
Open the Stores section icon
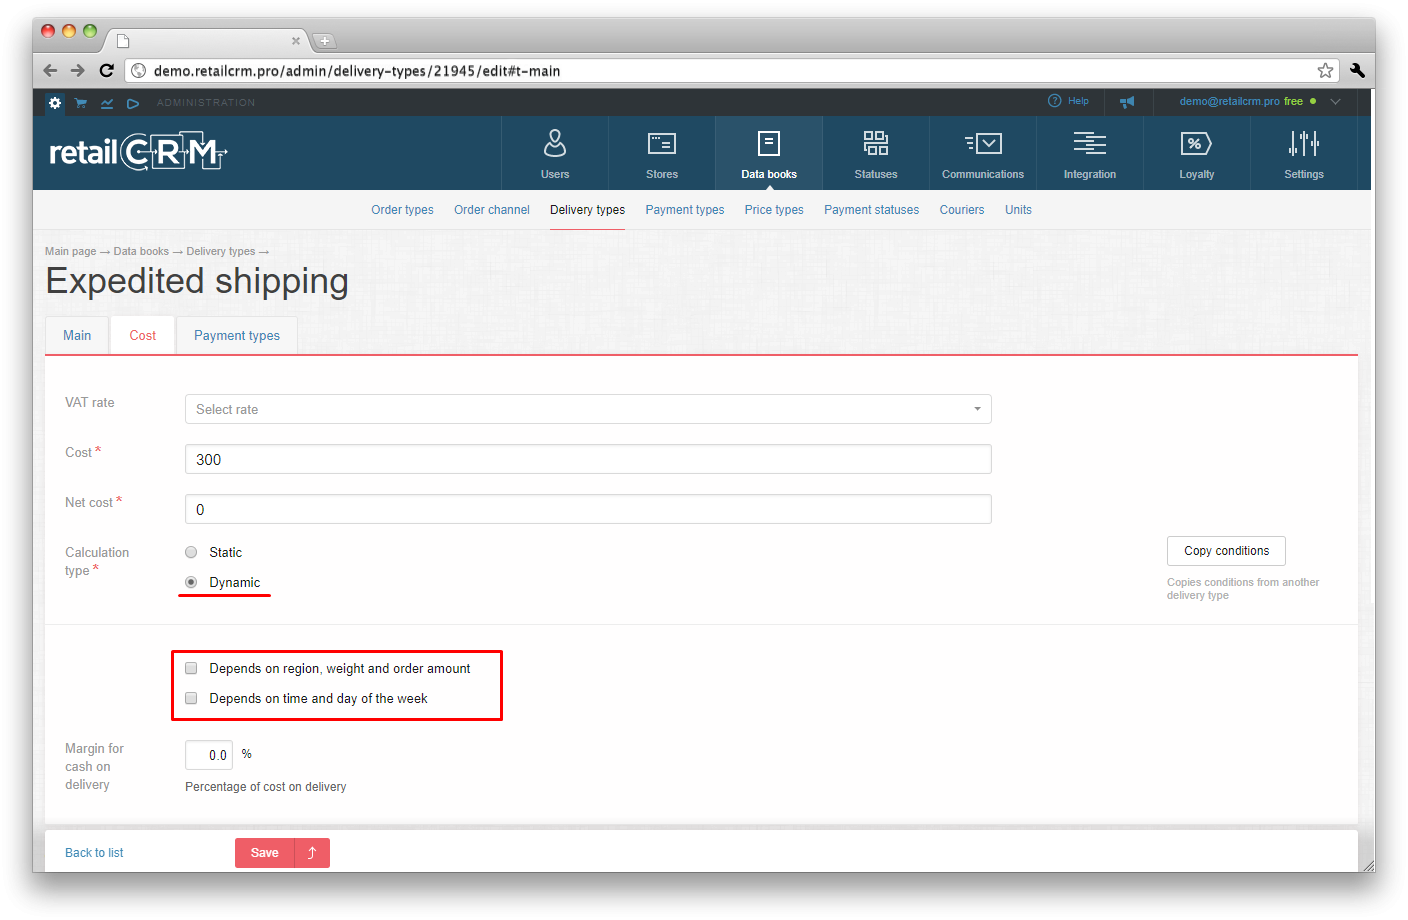coord(662,143)
